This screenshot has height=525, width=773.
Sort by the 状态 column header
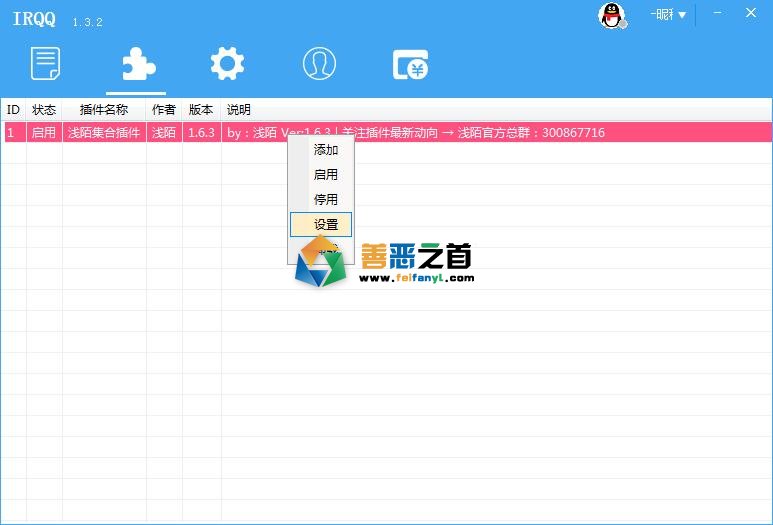tap(44, 109)
